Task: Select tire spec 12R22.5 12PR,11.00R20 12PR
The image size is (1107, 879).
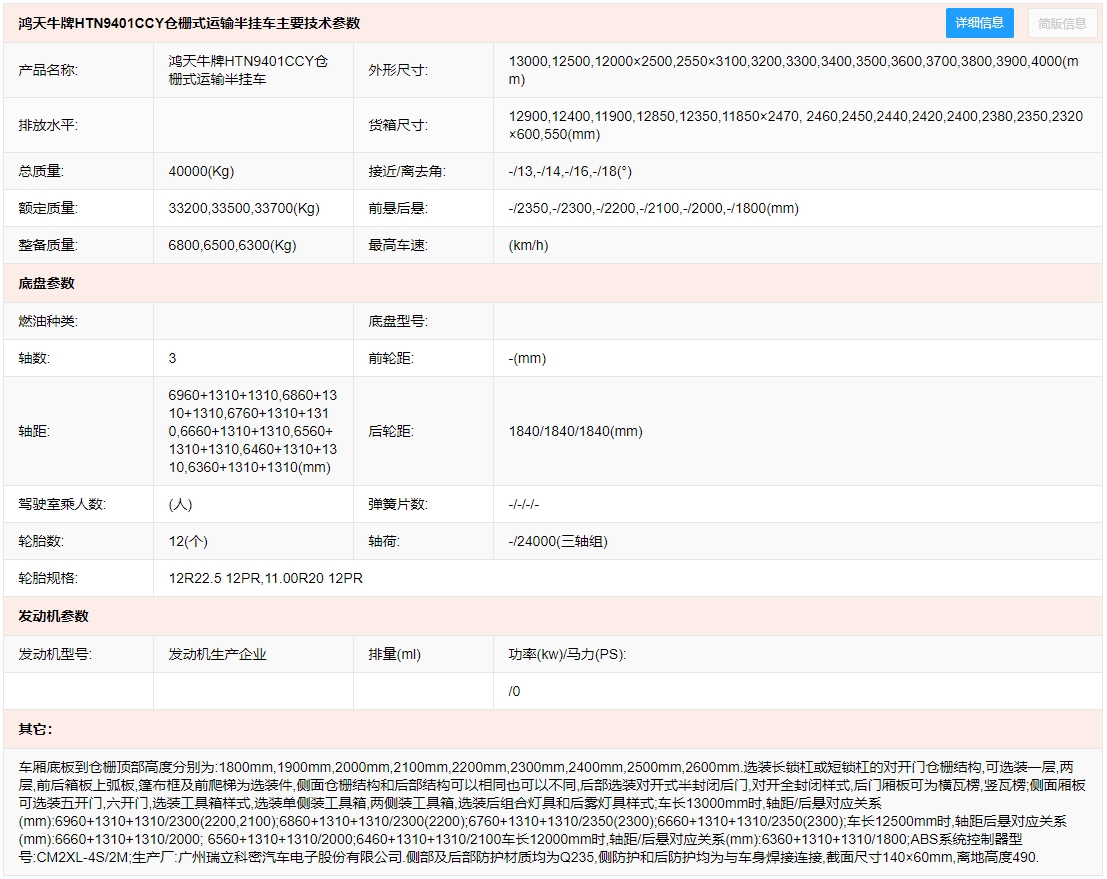Action: 265,578
